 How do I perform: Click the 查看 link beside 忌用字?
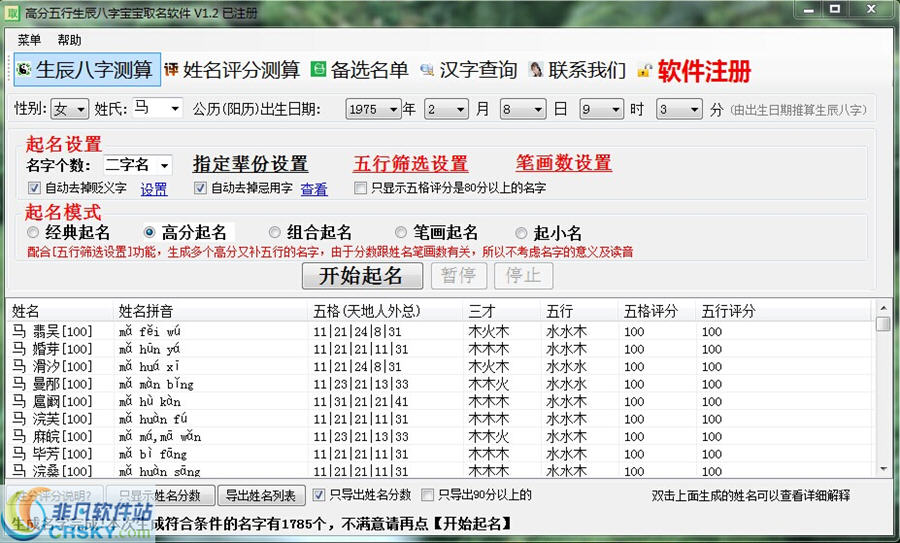pyautogui.click(x=314, y=189)
